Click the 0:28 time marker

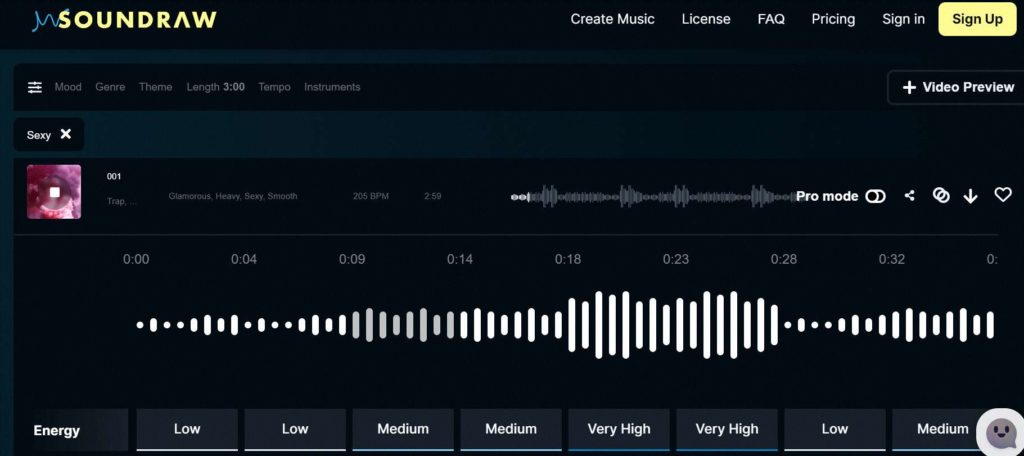coord(784,259)
